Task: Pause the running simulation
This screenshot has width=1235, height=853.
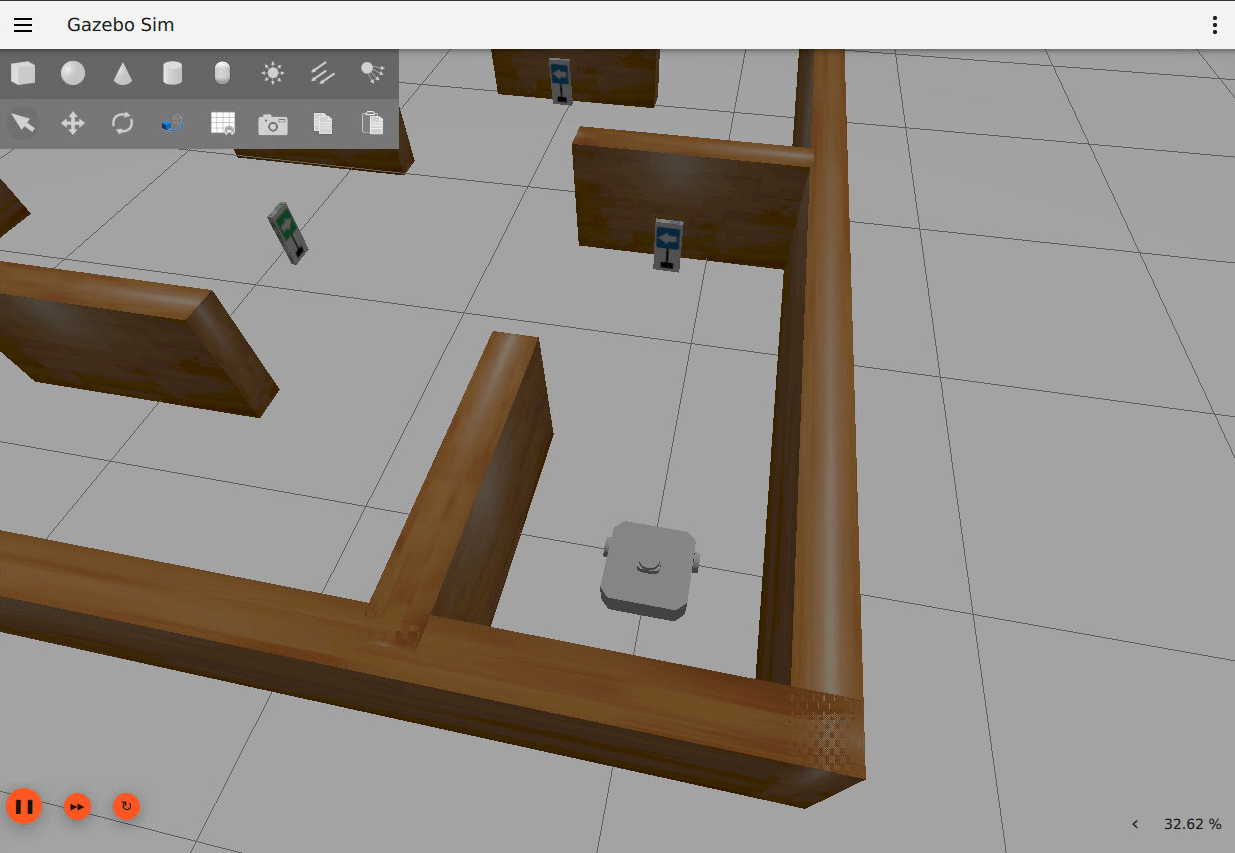Action: coord(24,806)
